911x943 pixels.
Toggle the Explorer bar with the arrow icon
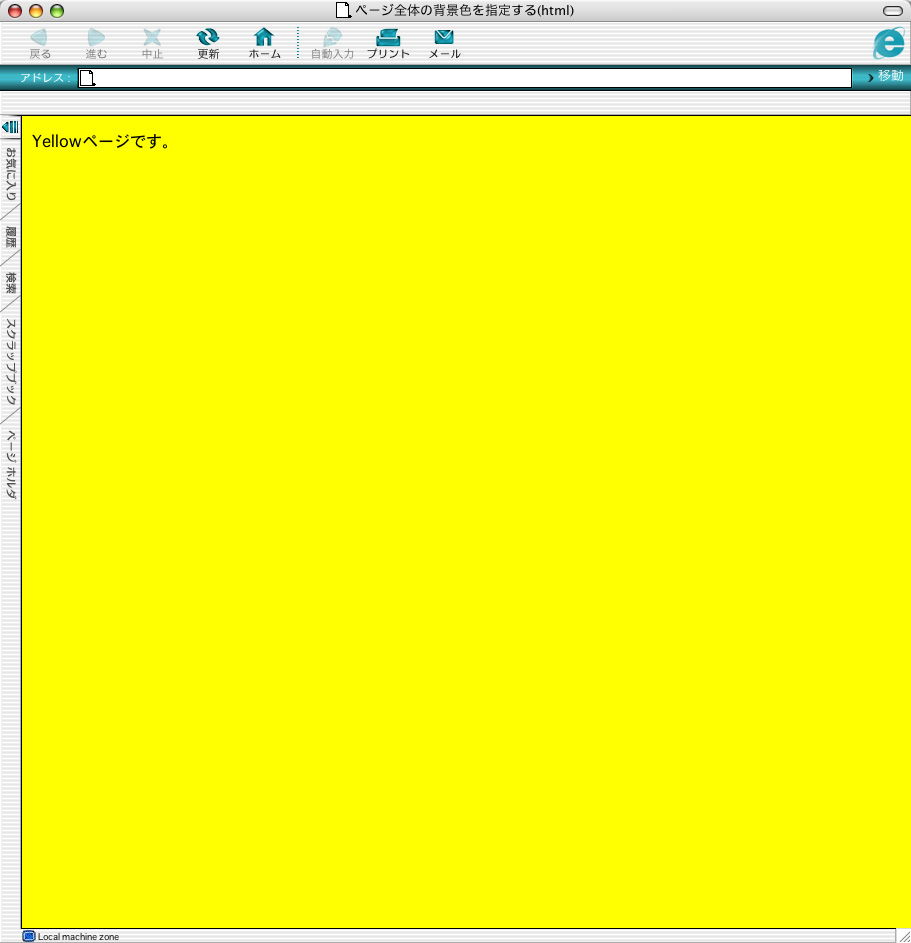click(10, 127)
